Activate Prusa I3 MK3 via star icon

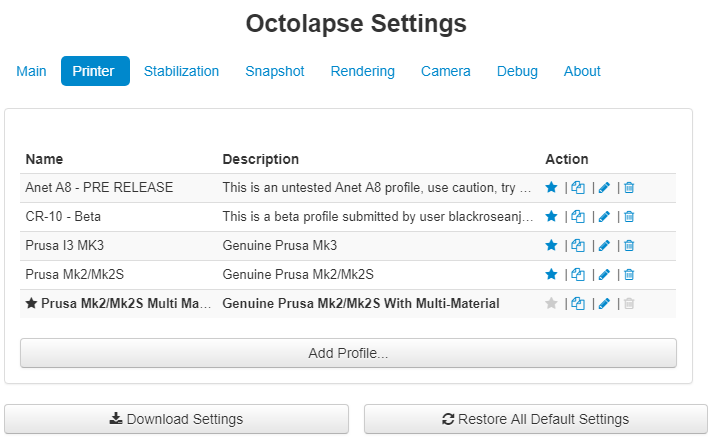tap(552, 245)
